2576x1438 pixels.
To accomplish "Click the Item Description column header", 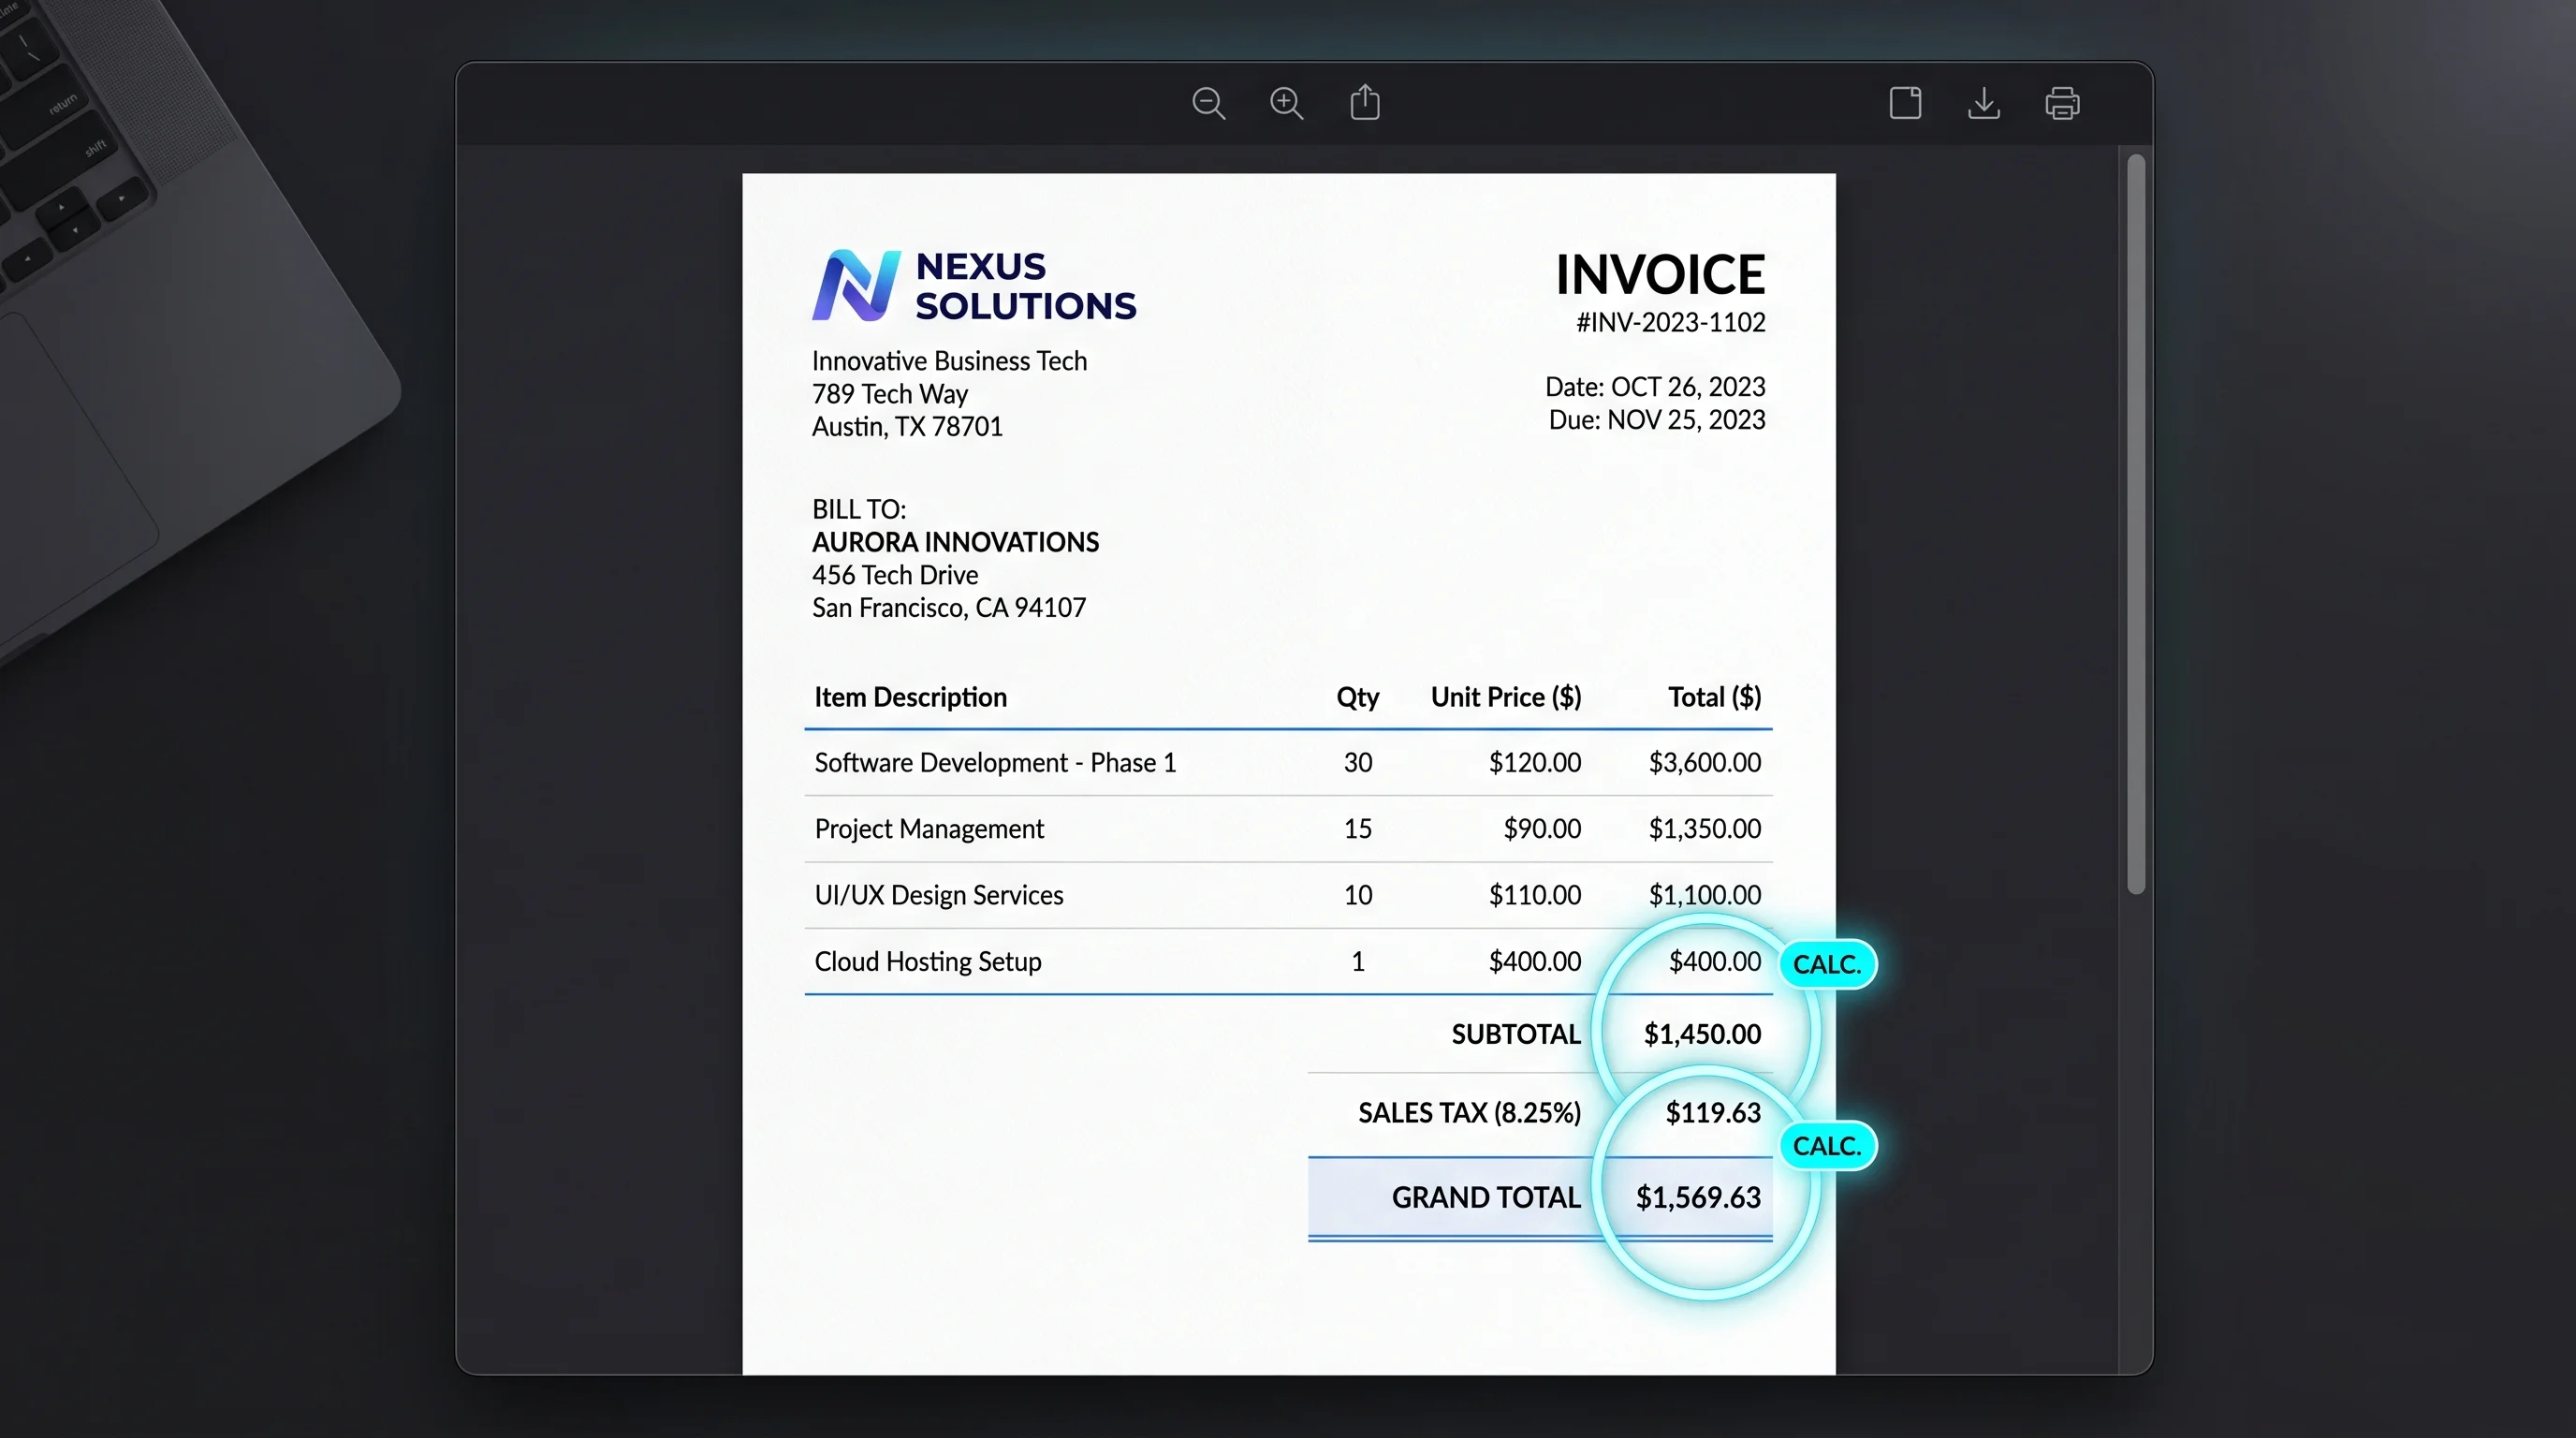I will tap(910, 697).
